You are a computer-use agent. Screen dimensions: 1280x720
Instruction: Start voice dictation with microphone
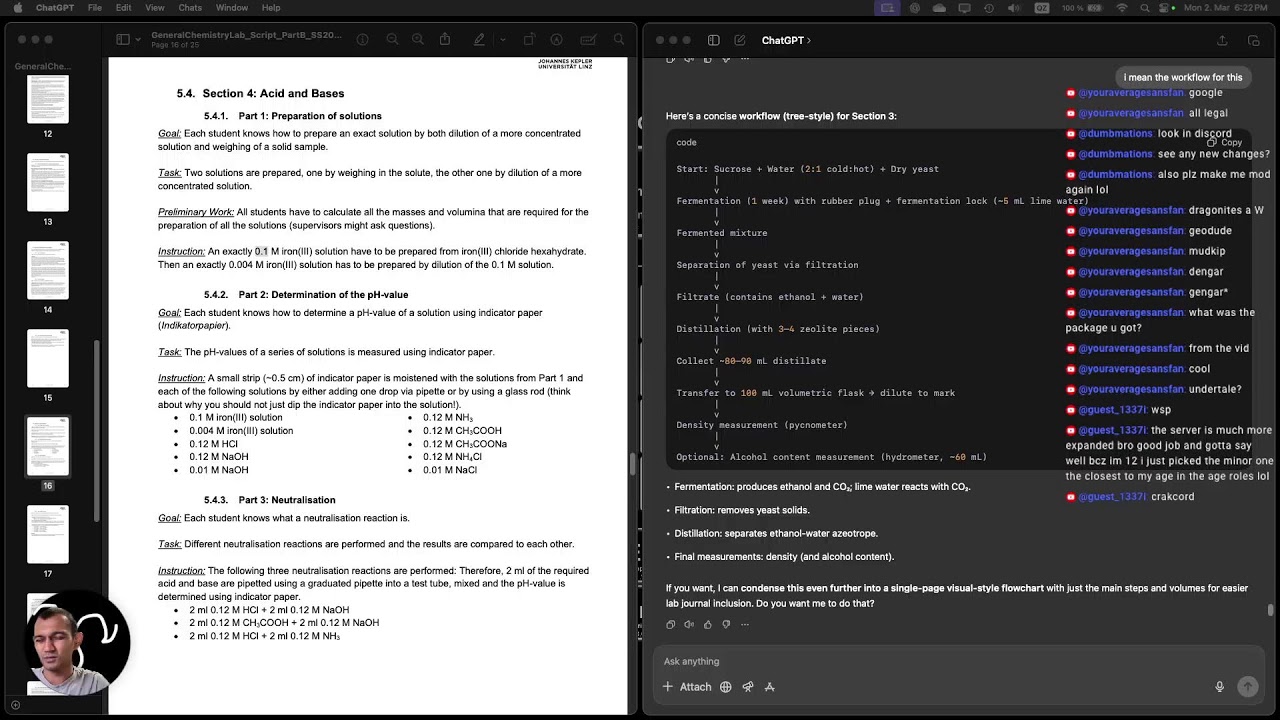point(1220,687)
